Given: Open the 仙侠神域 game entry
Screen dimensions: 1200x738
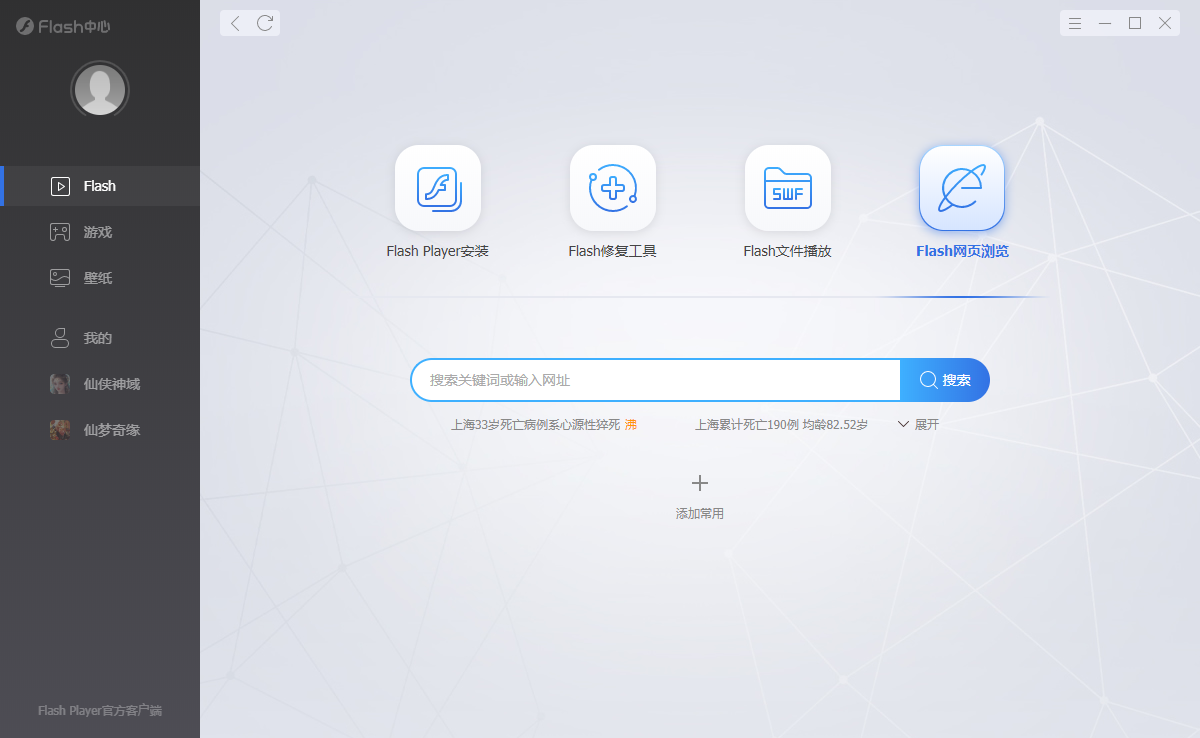Looking at the screenshot, I should 110,384.
